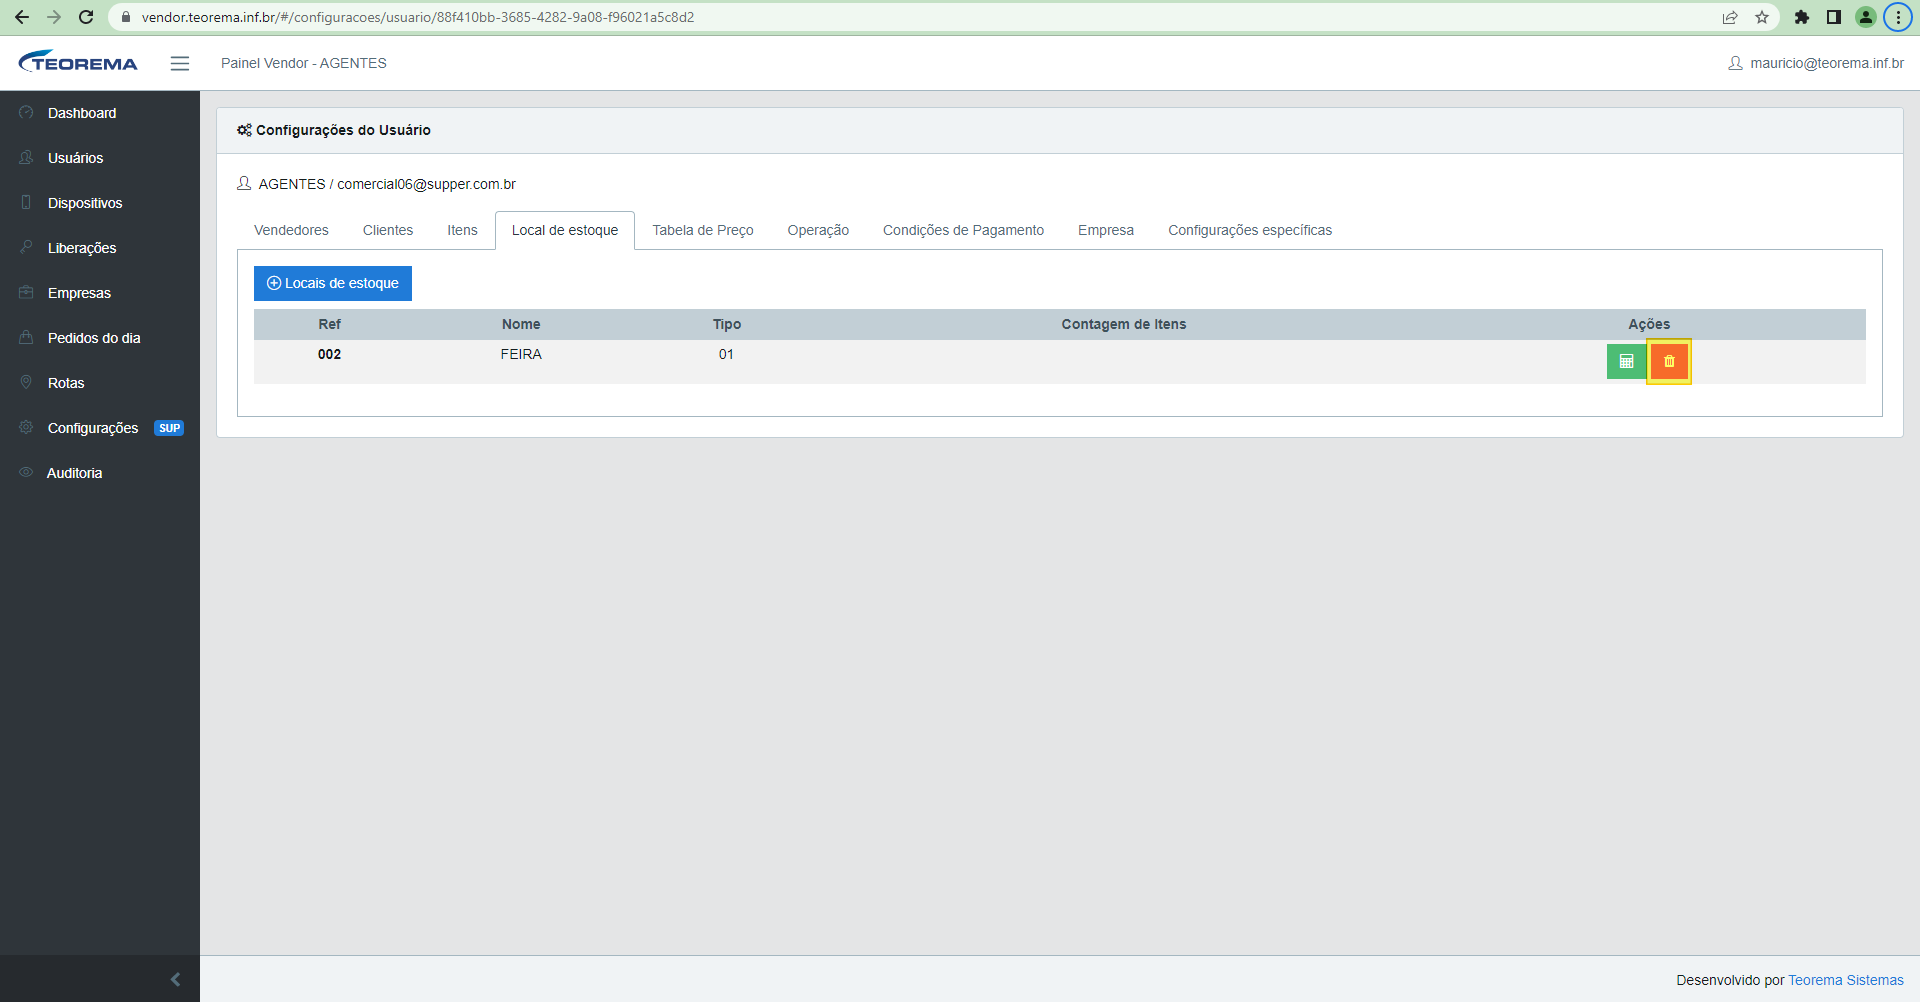
Task: Open Chrome profile avatar
Action: [x=1866, y=17]
